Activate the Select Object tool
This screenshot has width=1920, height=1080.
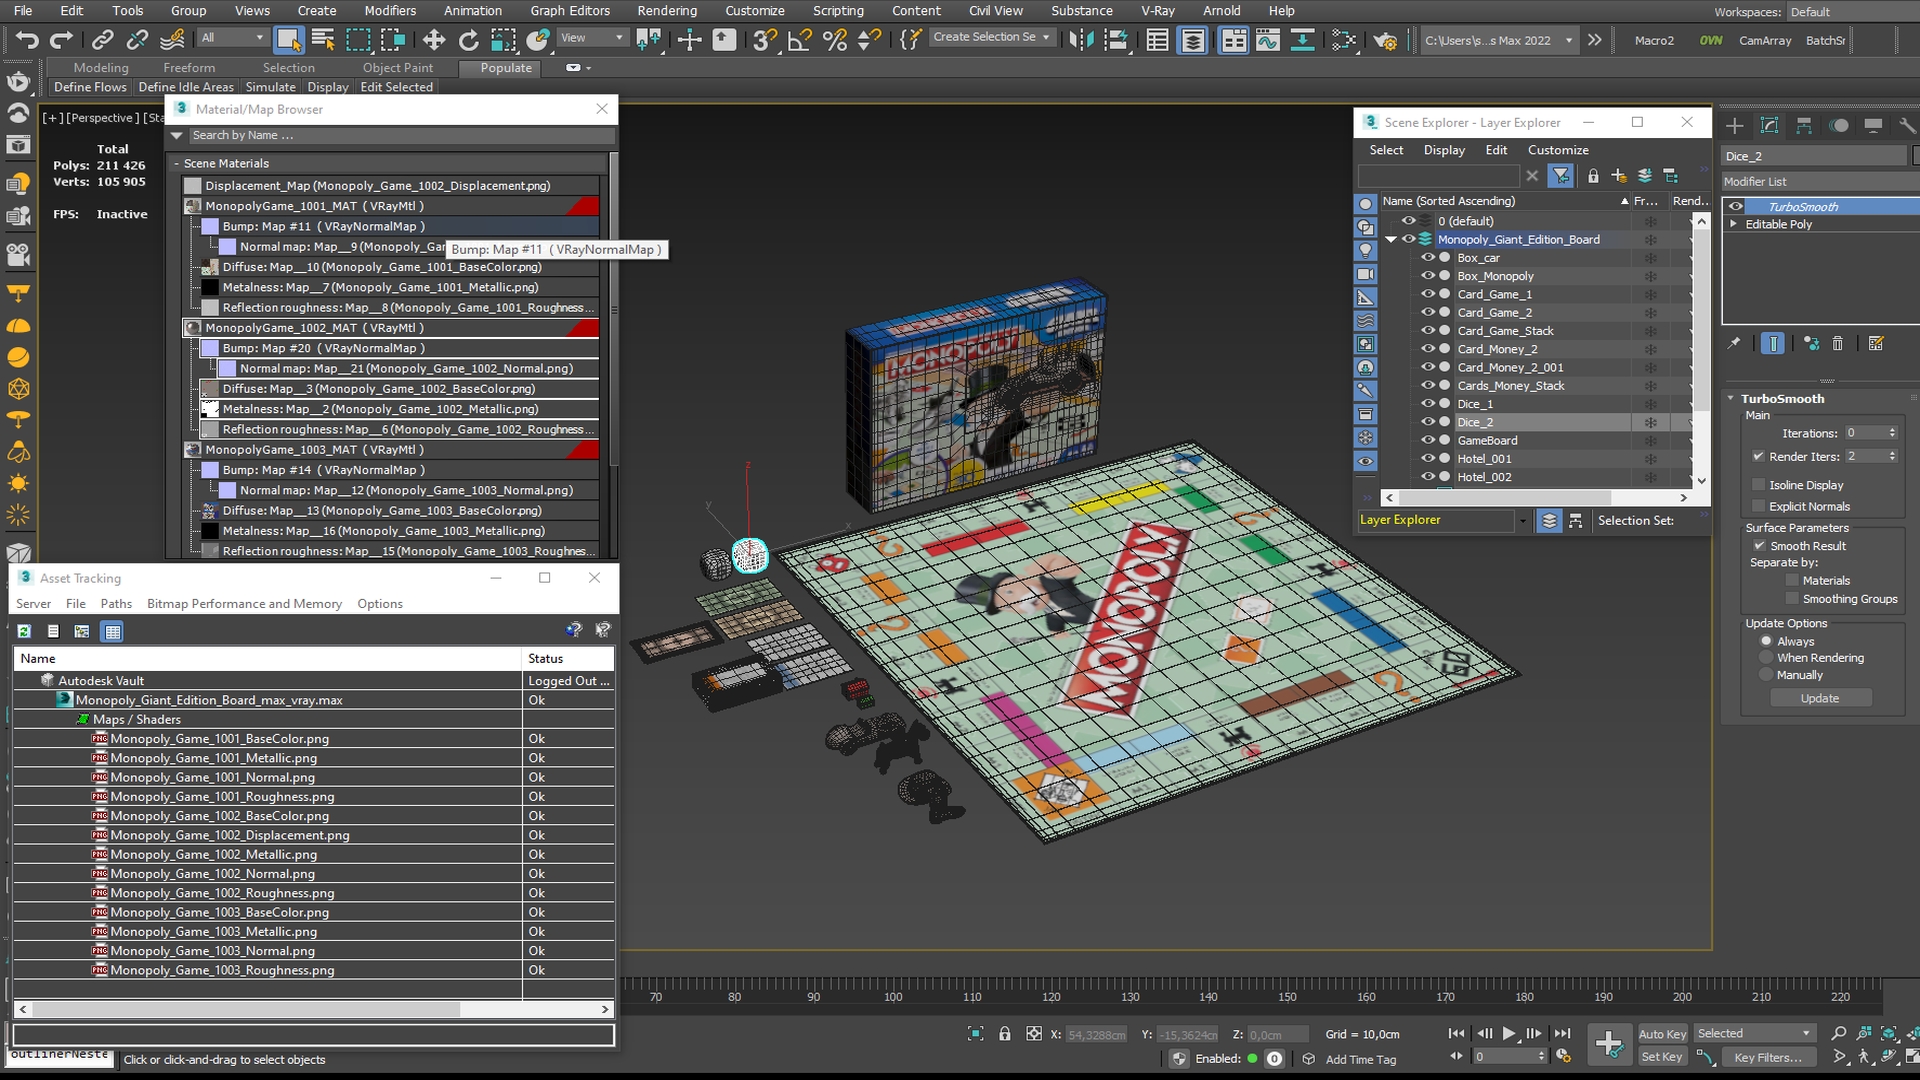(289, 40)
